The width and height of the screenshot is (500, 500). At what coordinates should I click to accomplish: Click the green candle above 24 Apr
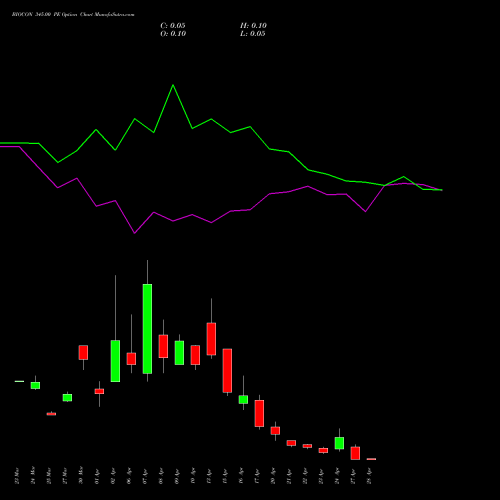tap(339, 443)
